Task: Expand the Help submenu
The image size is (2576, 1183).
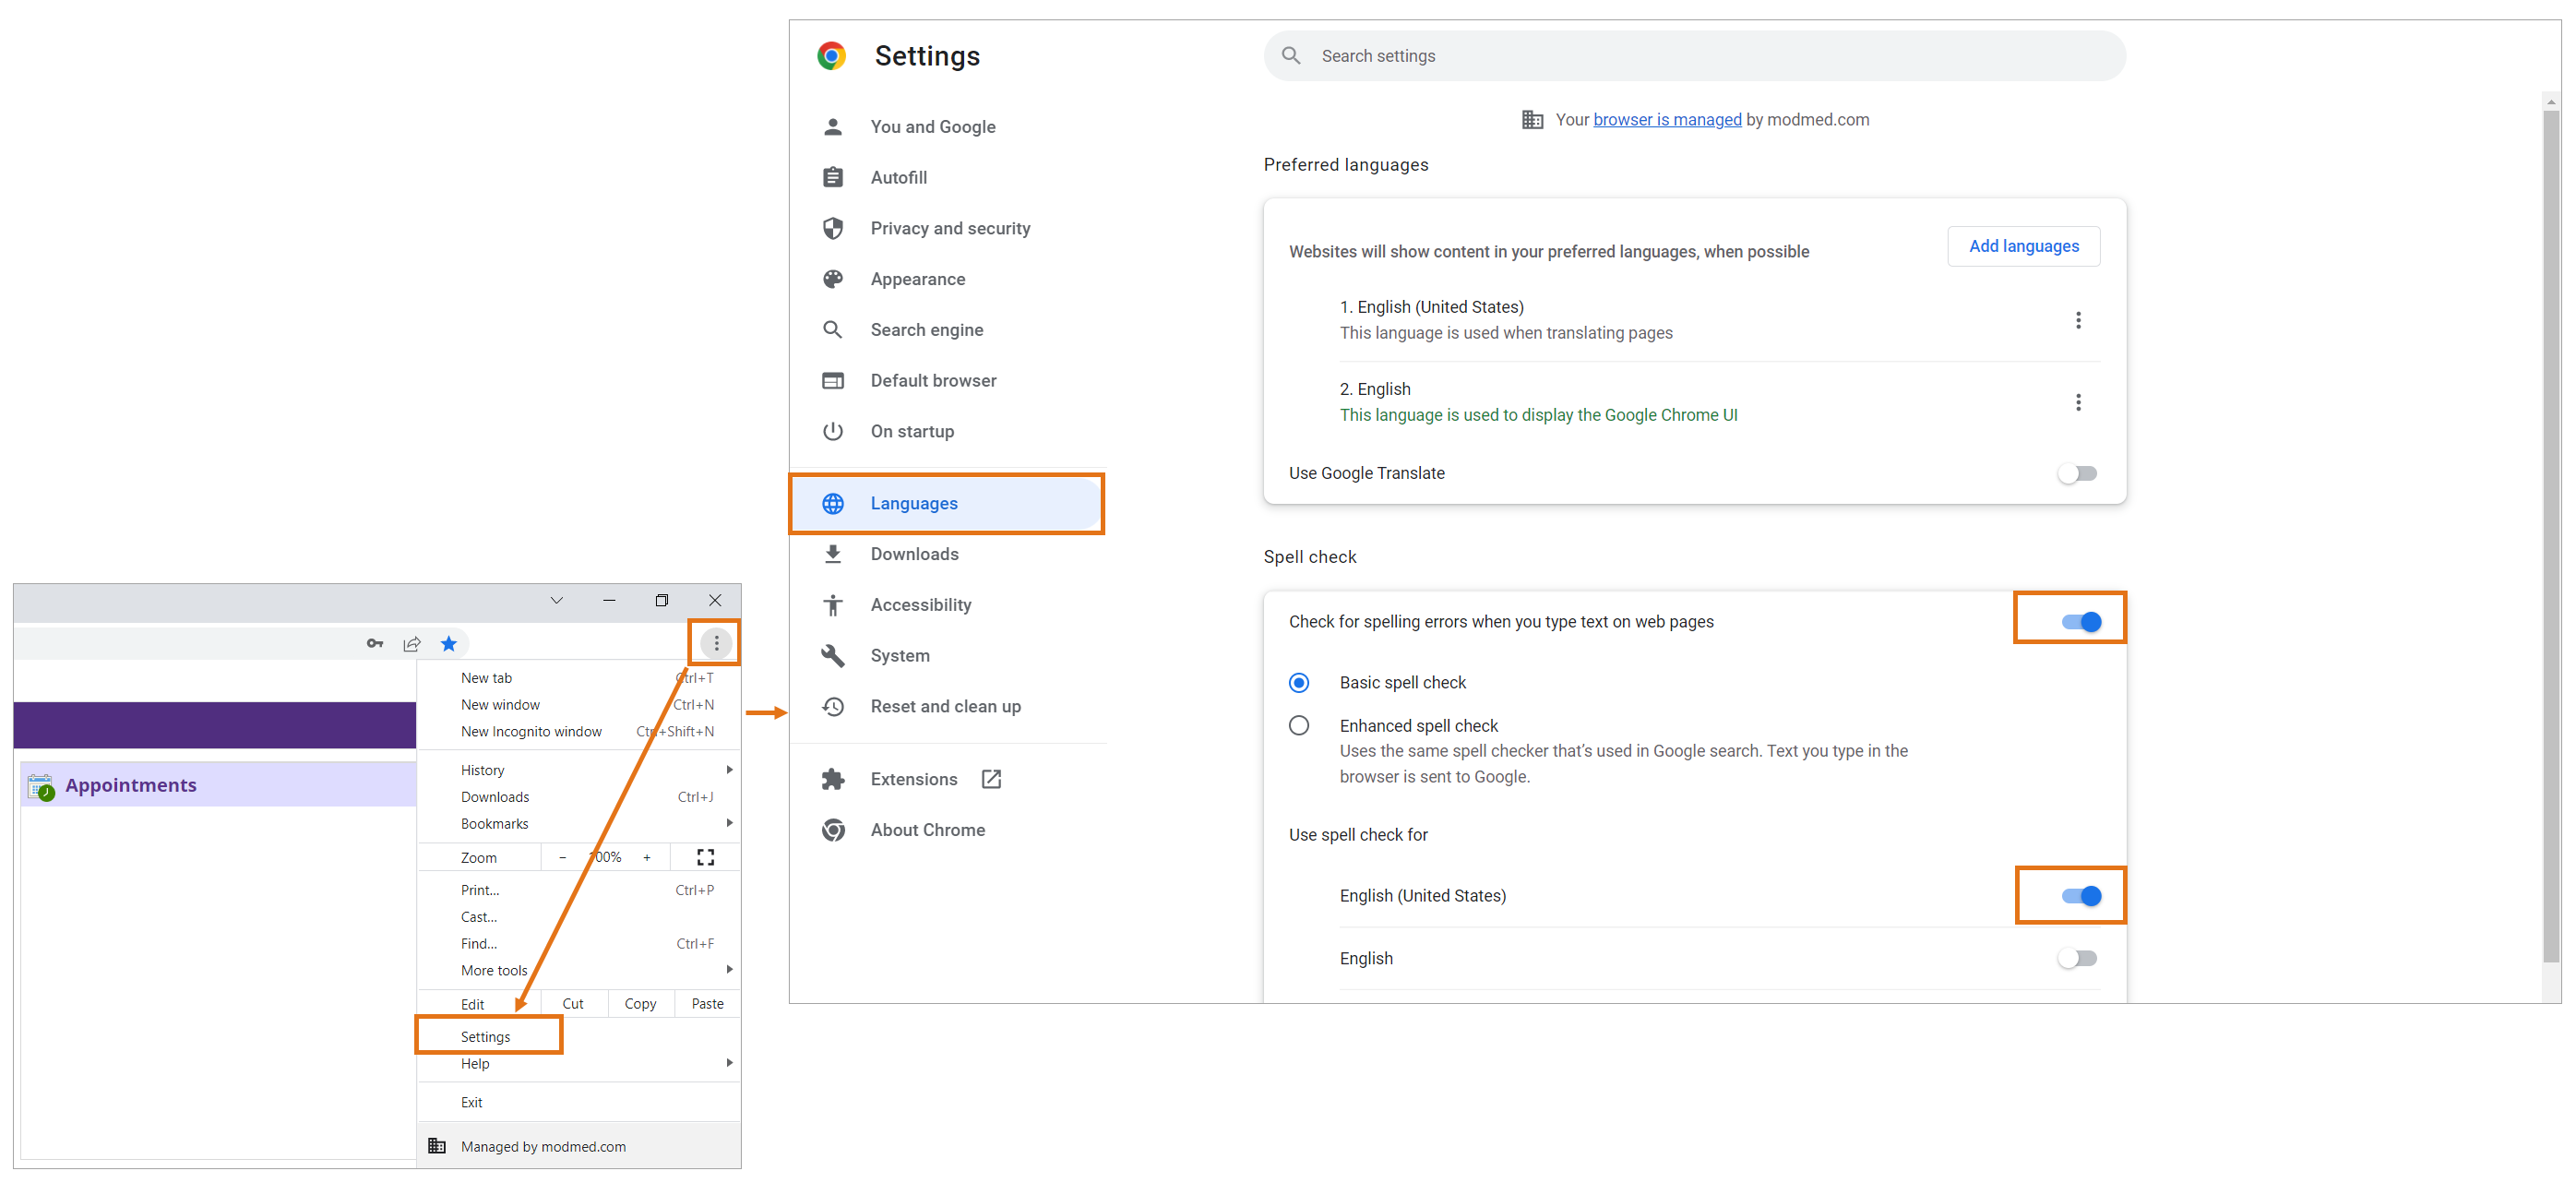Action: [729, 1063]
